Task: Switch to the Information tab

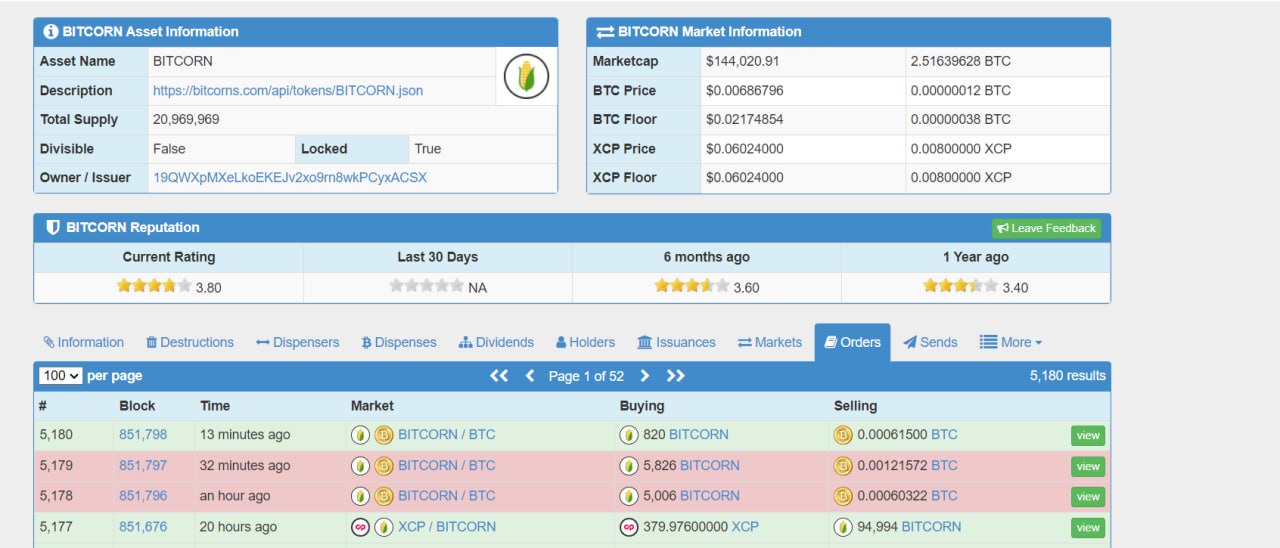Action: [x=84, y=342]
